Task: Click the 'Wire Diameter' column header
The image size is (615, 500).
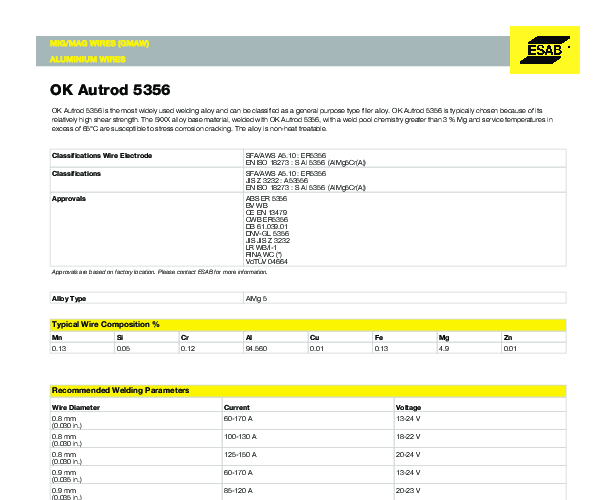Action: [x=76, y=408]
